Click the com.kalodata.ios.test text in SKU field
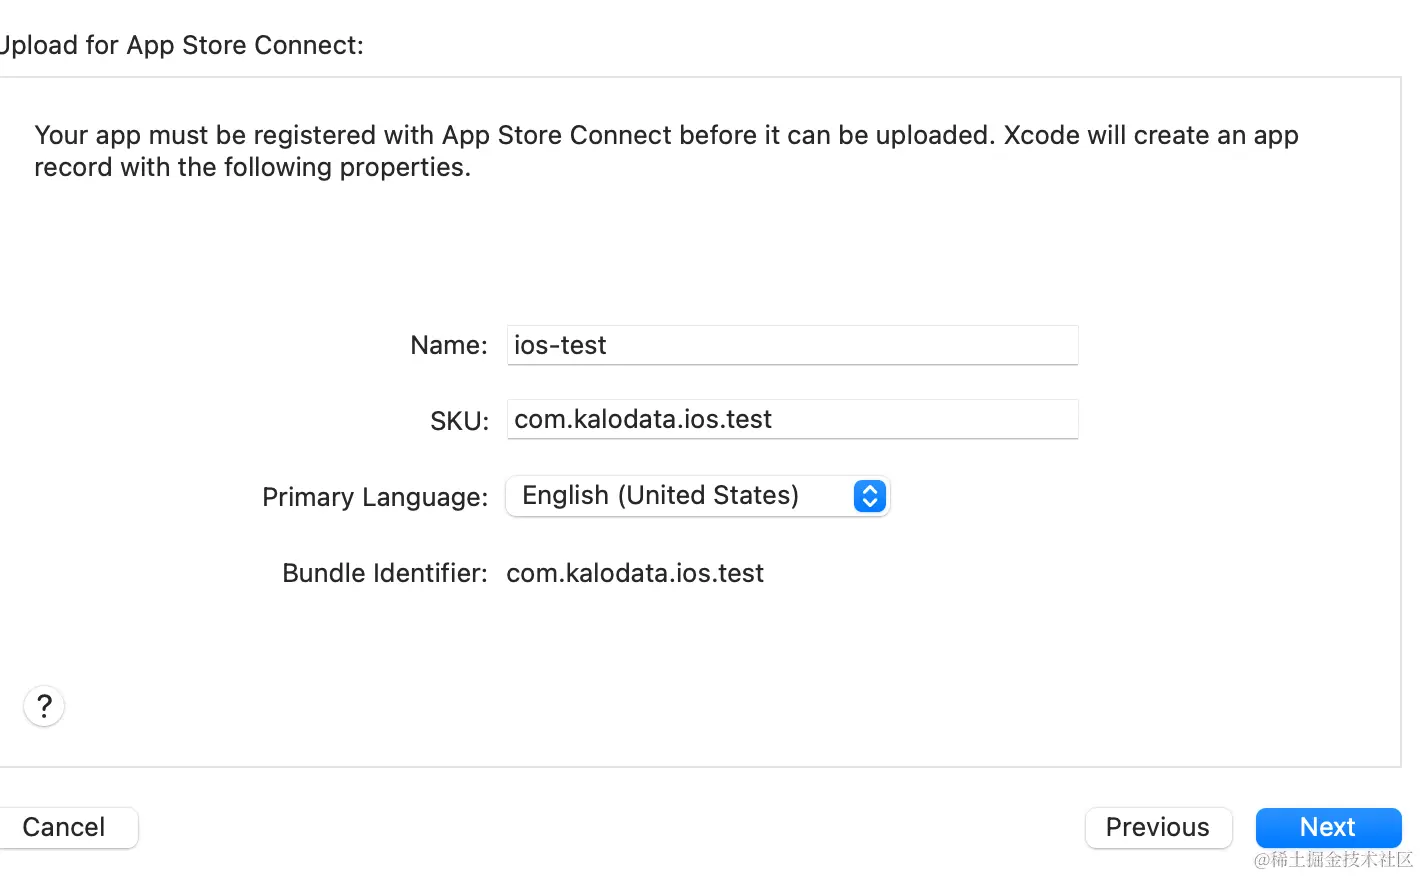The width and height of the screenshot is (1420, 876). tap(643, 419)
